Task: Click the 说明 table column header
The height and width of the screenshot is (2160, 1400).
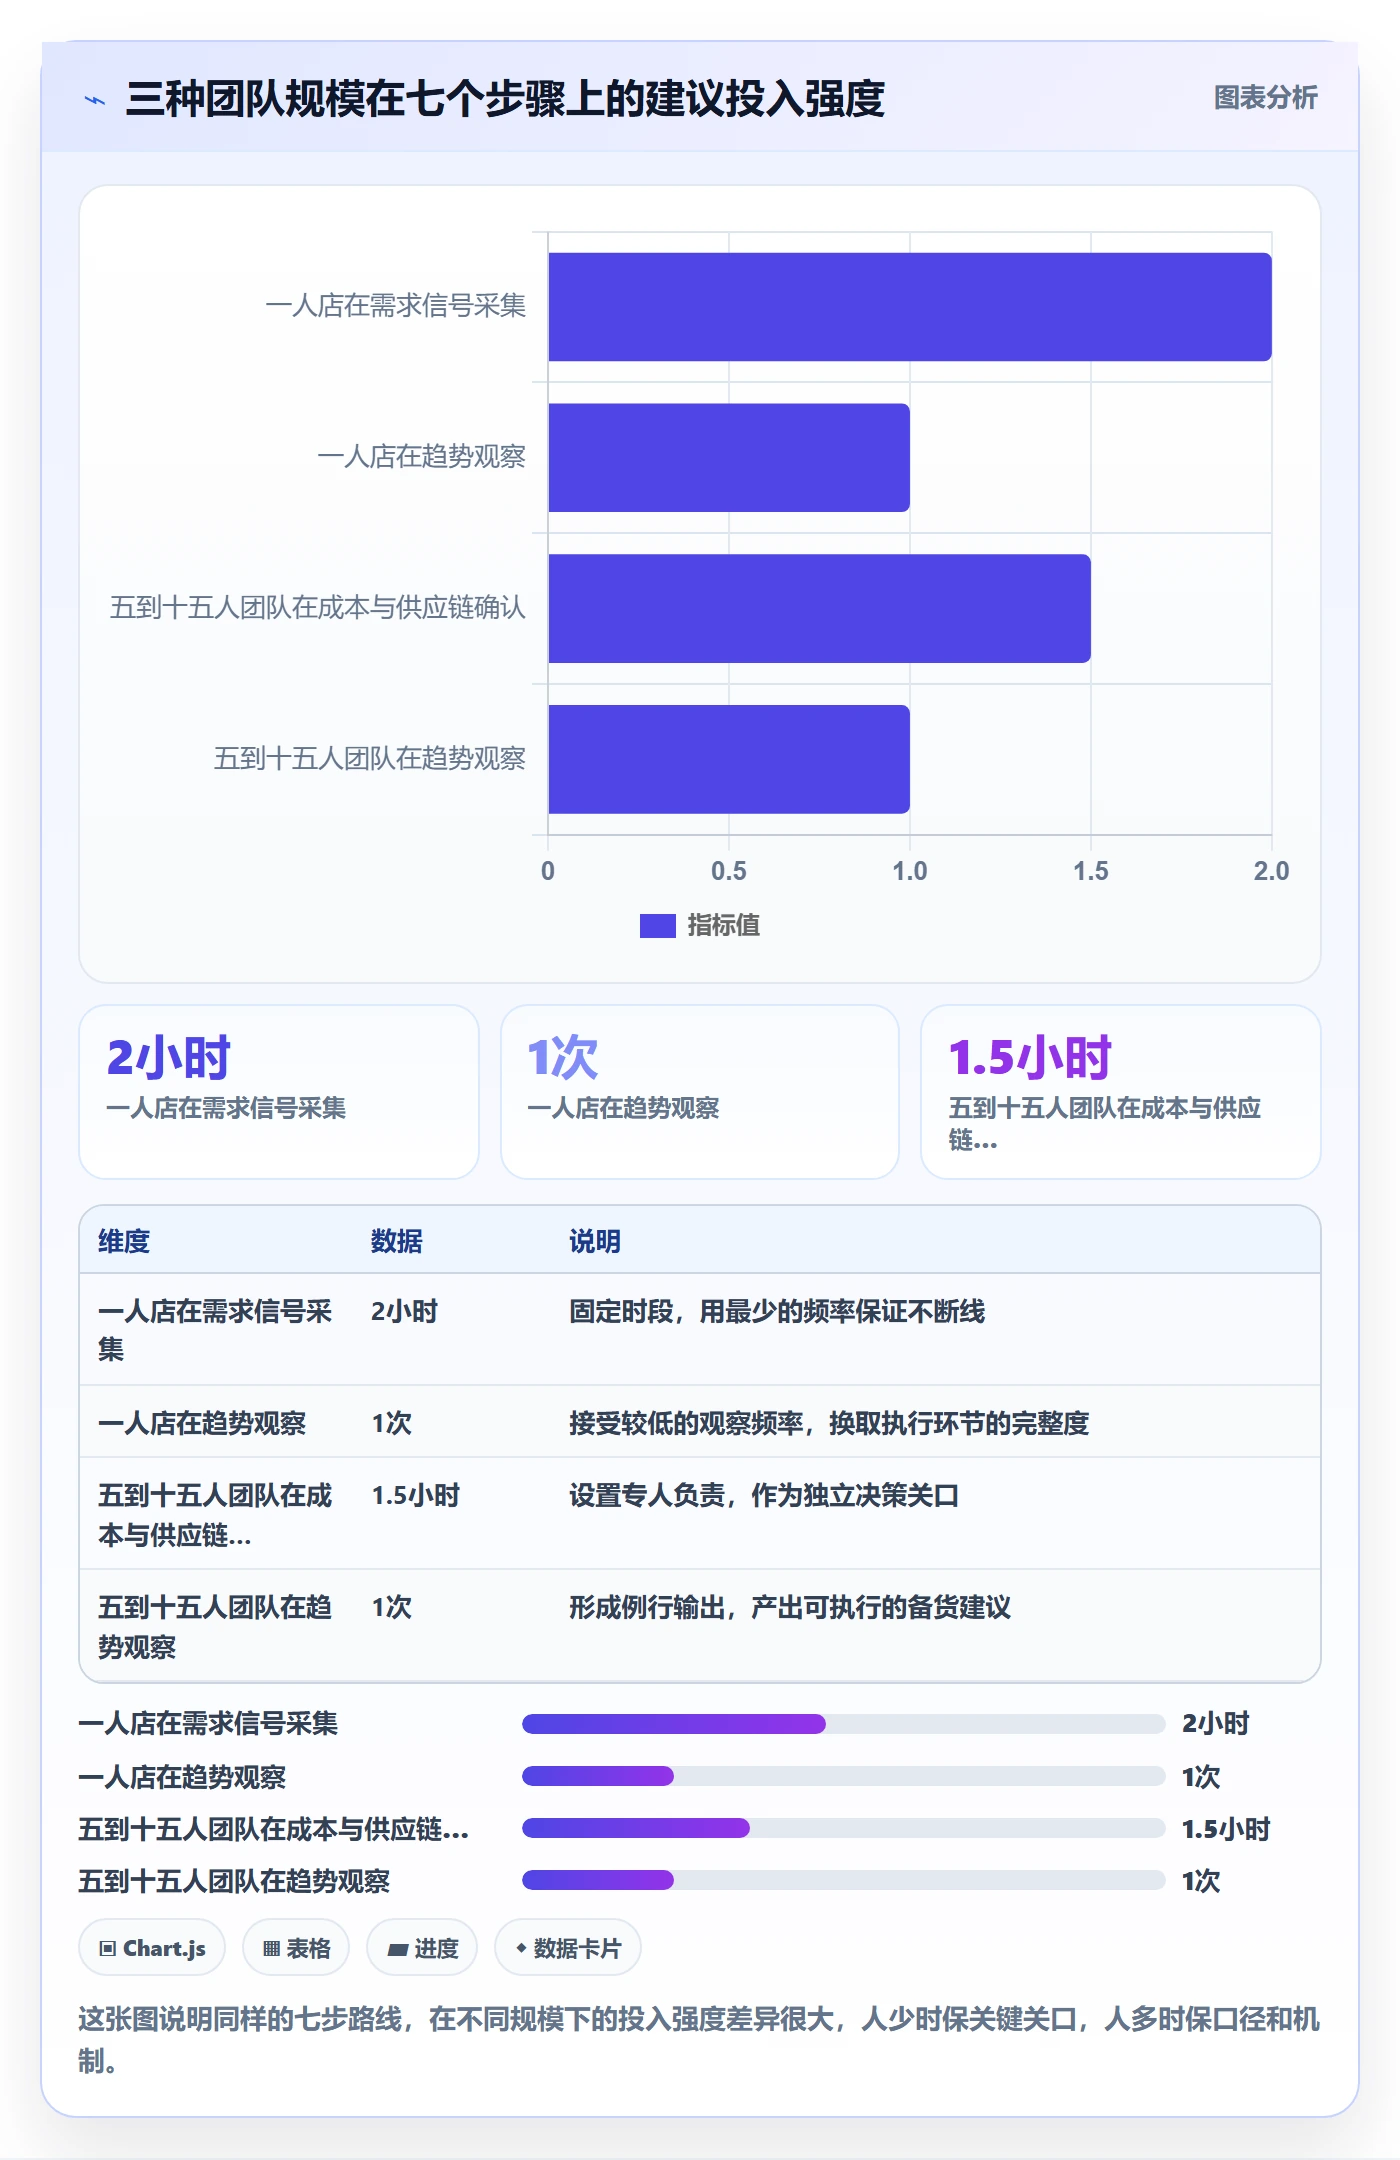Action: 595,1241
